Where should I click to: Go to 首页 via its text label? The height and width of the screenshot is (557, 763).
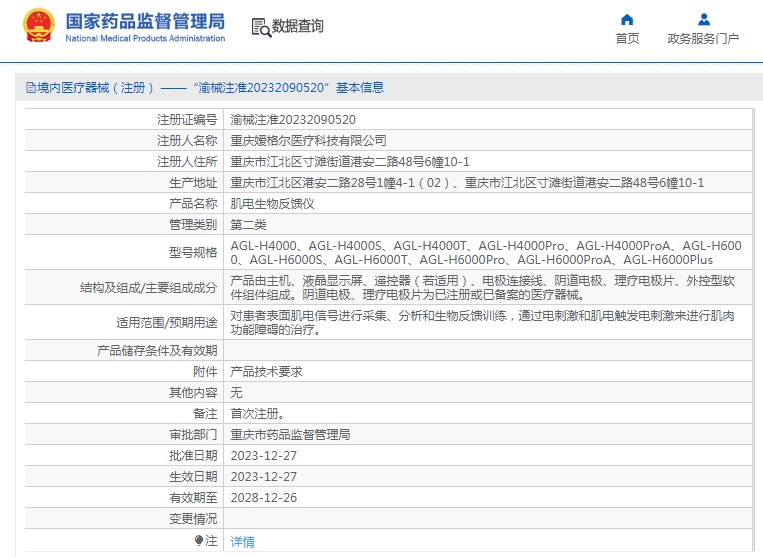(x=627, y=39)
